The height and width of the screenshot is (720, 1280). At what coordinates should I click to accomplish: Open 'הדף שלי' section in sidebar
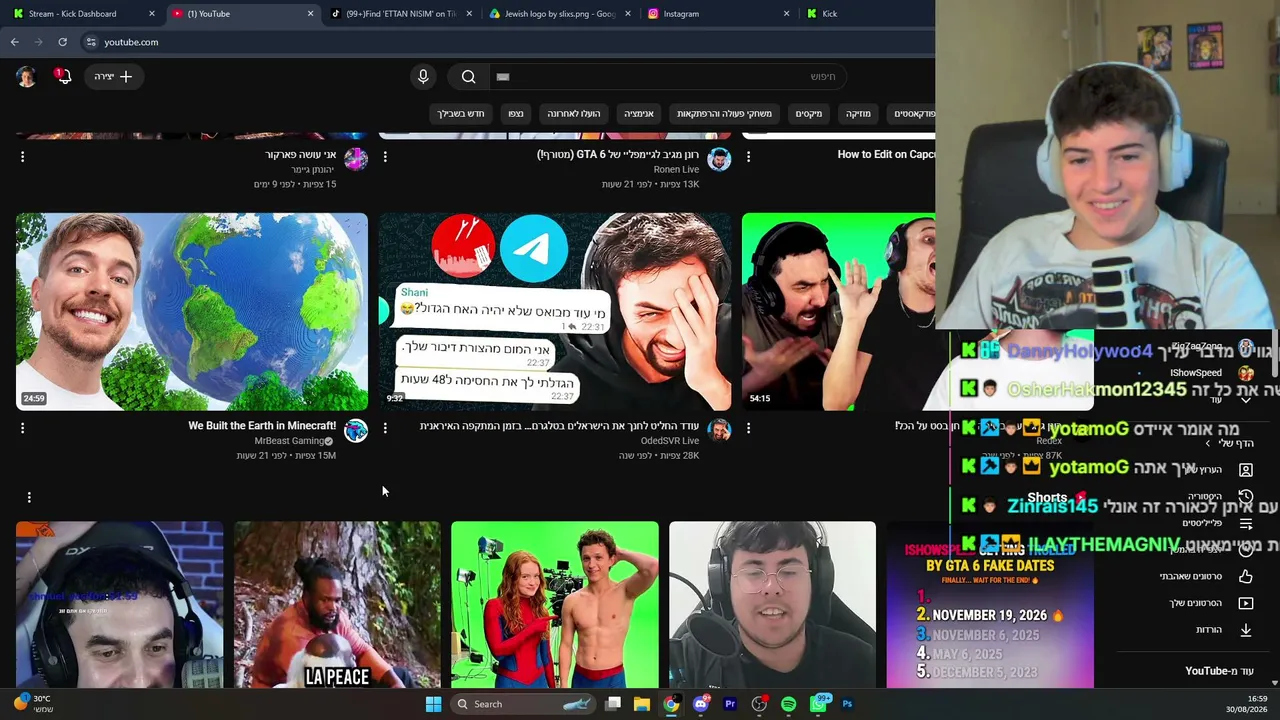(1230, 443)
